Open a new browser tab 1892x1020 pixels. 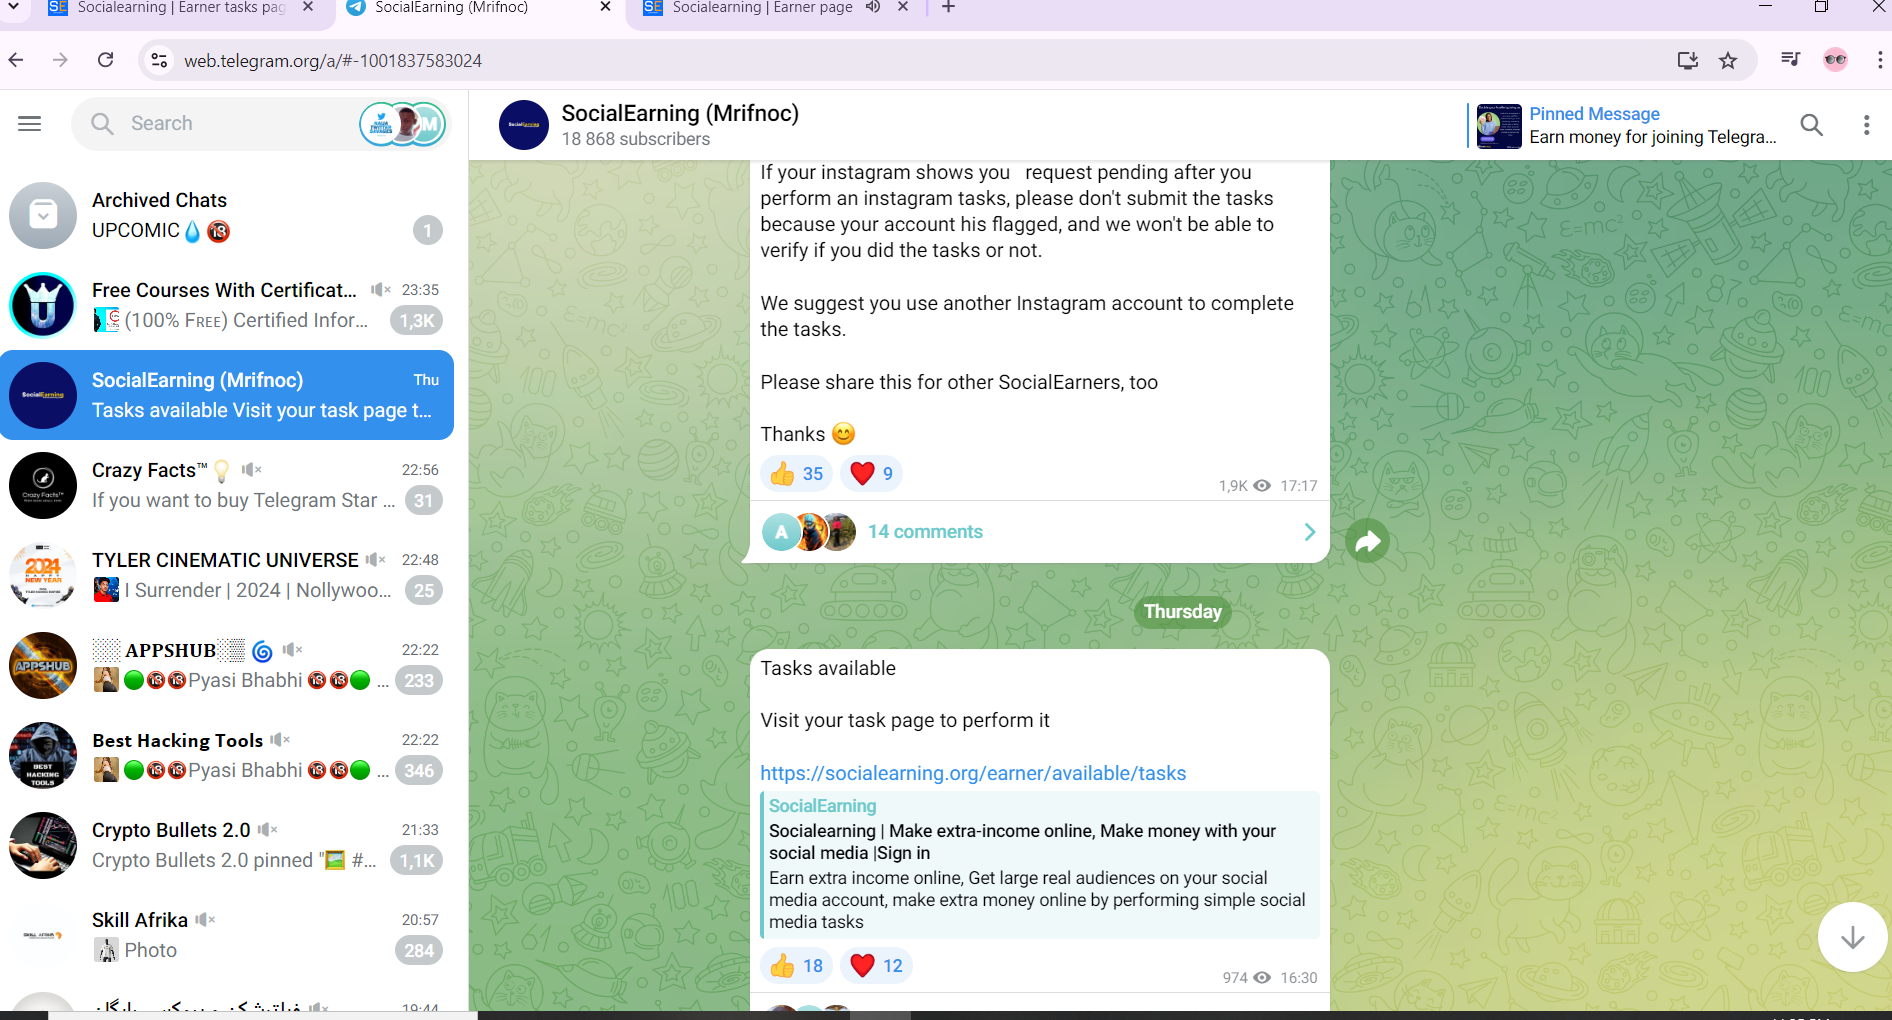coord(948,7)
